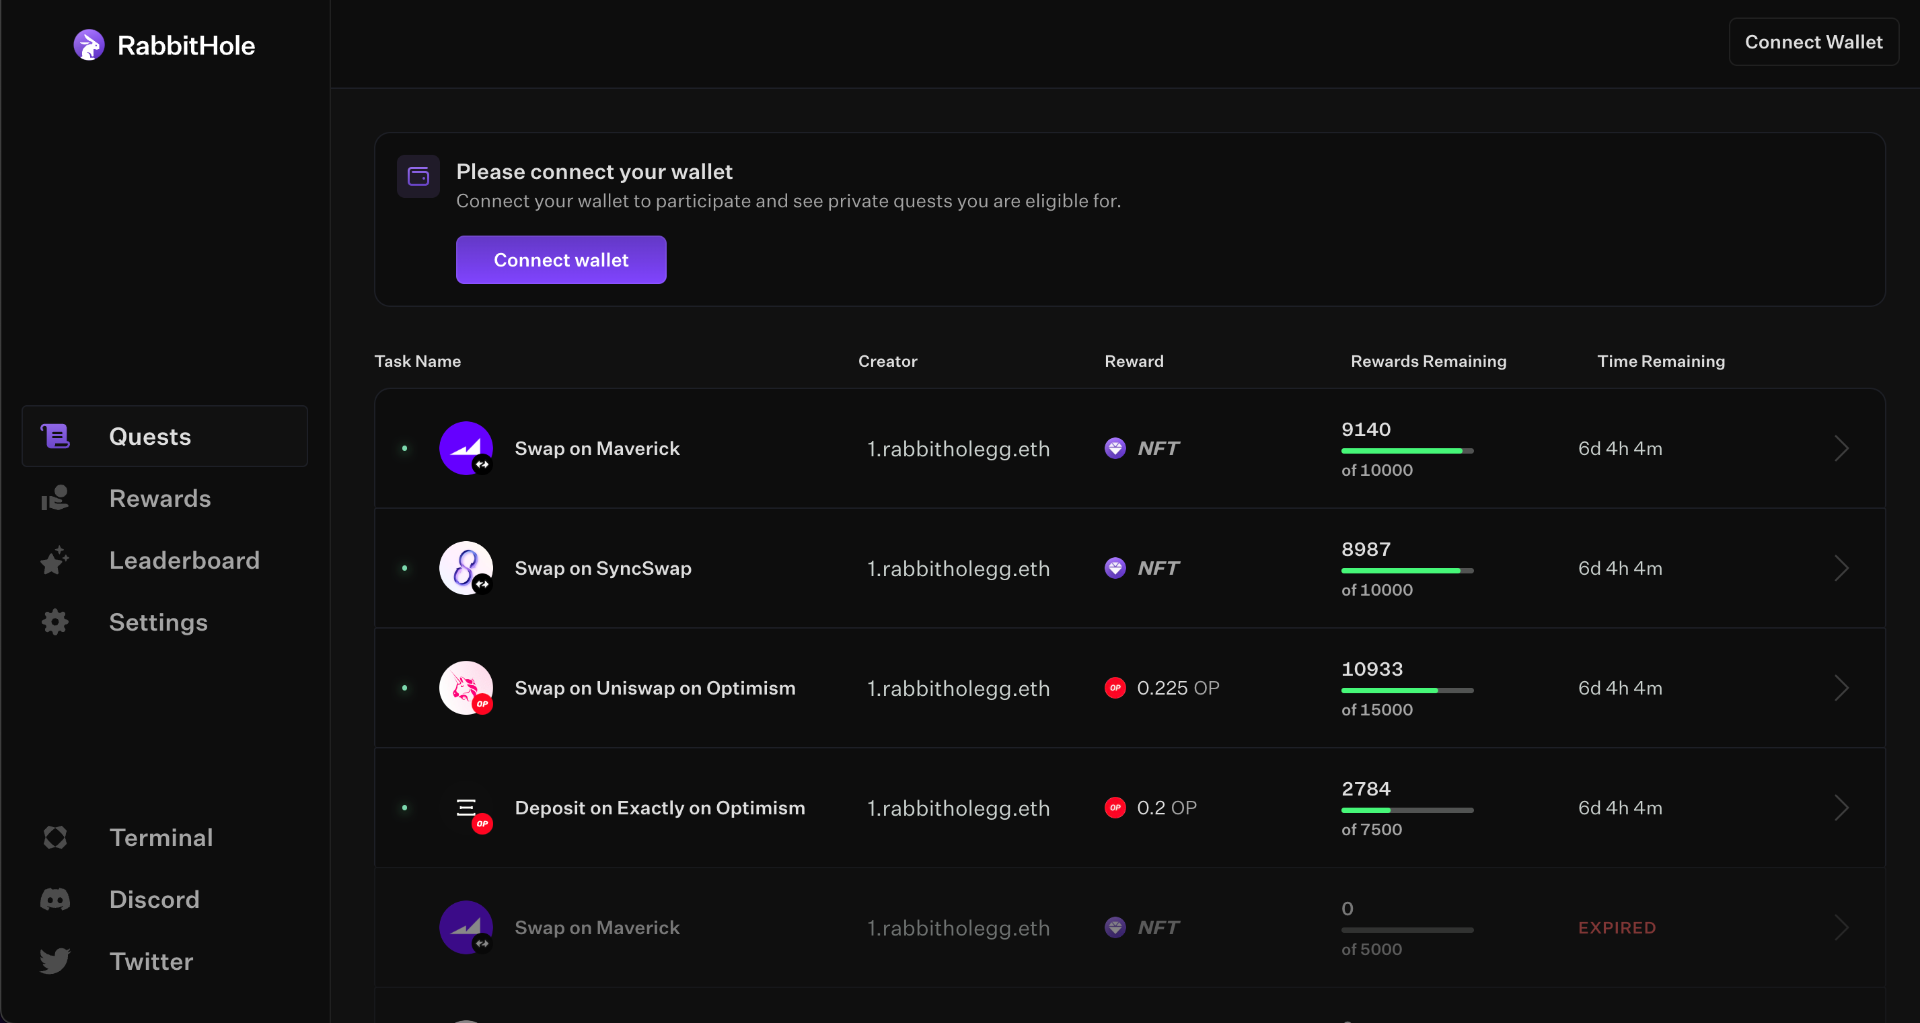The width and height of the screenshot is (1920, 1023).
Task: Open Settings from sidebar
Action: click(x=165, y=622)
